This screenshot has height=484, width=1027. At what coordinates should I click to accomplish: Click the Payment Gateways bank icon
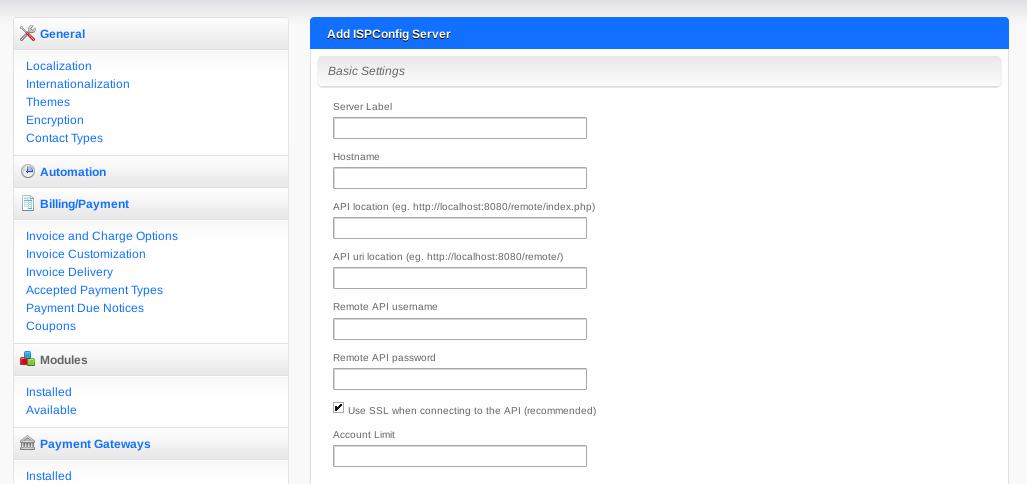pyautogui.click(x=28, y=443)
